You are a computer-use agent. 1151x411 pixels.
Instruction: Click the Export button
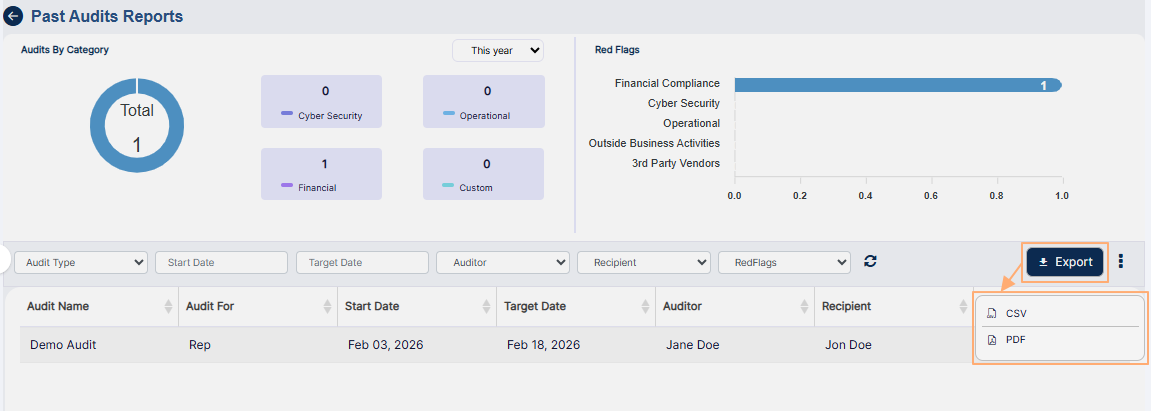pyautogui.click(x=1065, y=262)
